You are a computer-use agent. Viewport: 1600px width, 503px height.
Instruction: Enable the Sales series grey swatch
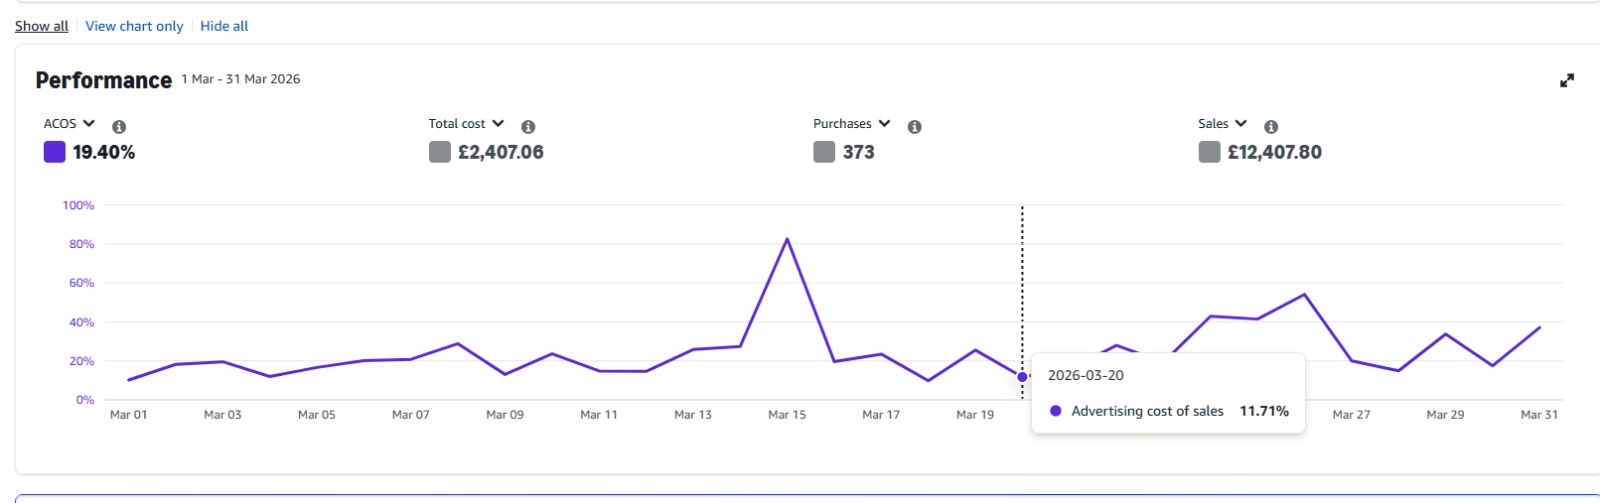point(1209,152)
